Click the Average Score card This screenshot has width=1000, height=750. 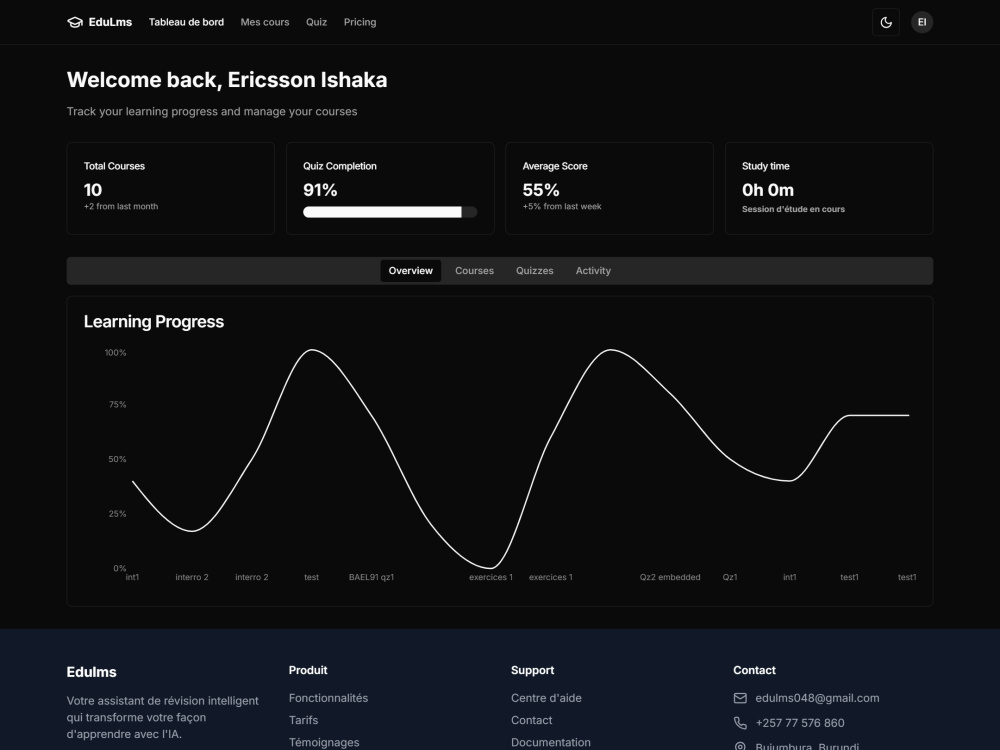pos(609,189)
